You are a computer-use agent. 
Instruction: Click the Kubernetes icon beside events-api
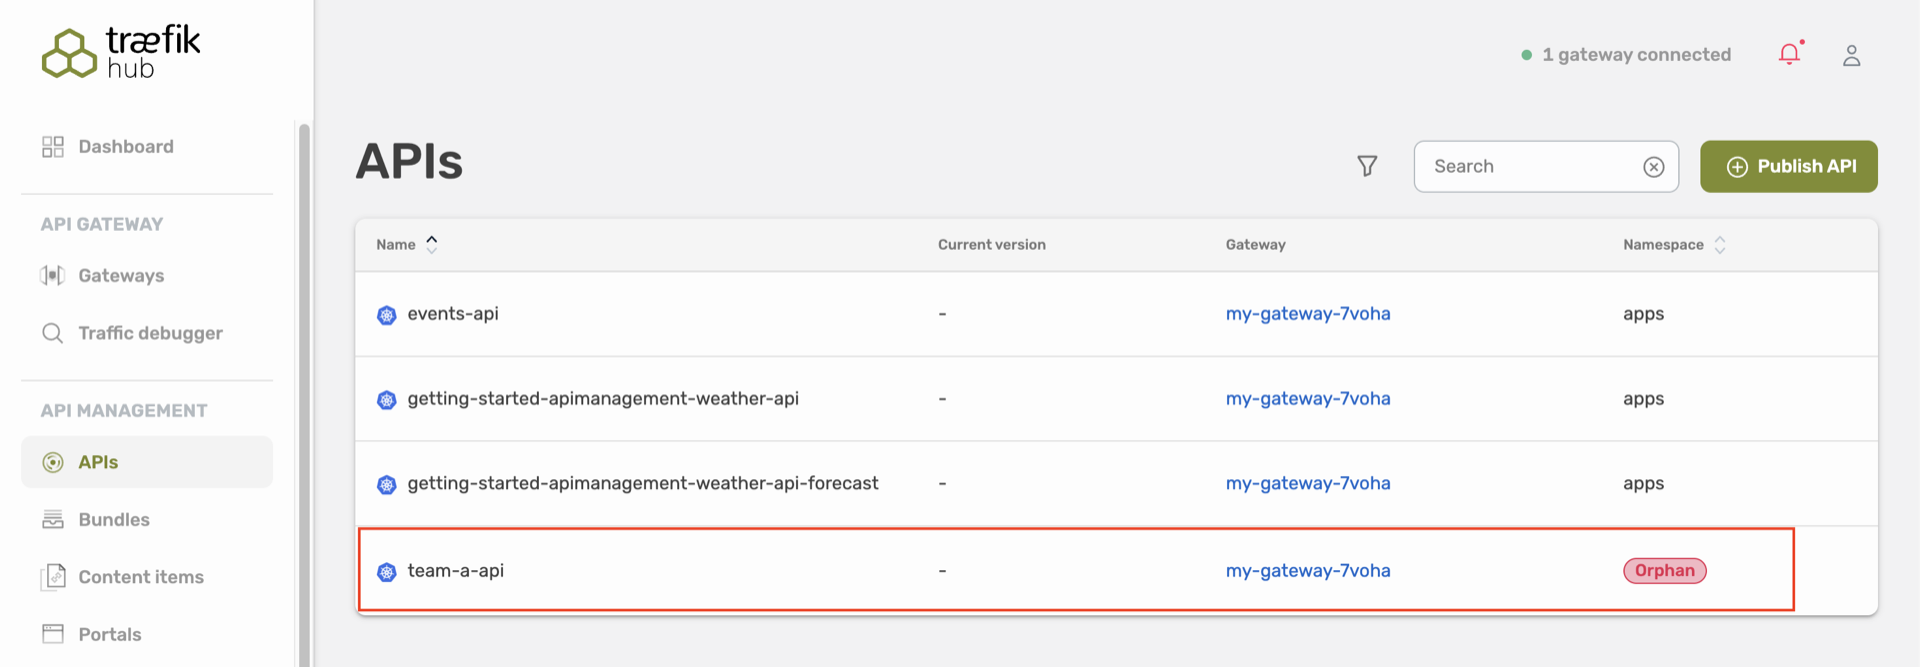point(387,315)
